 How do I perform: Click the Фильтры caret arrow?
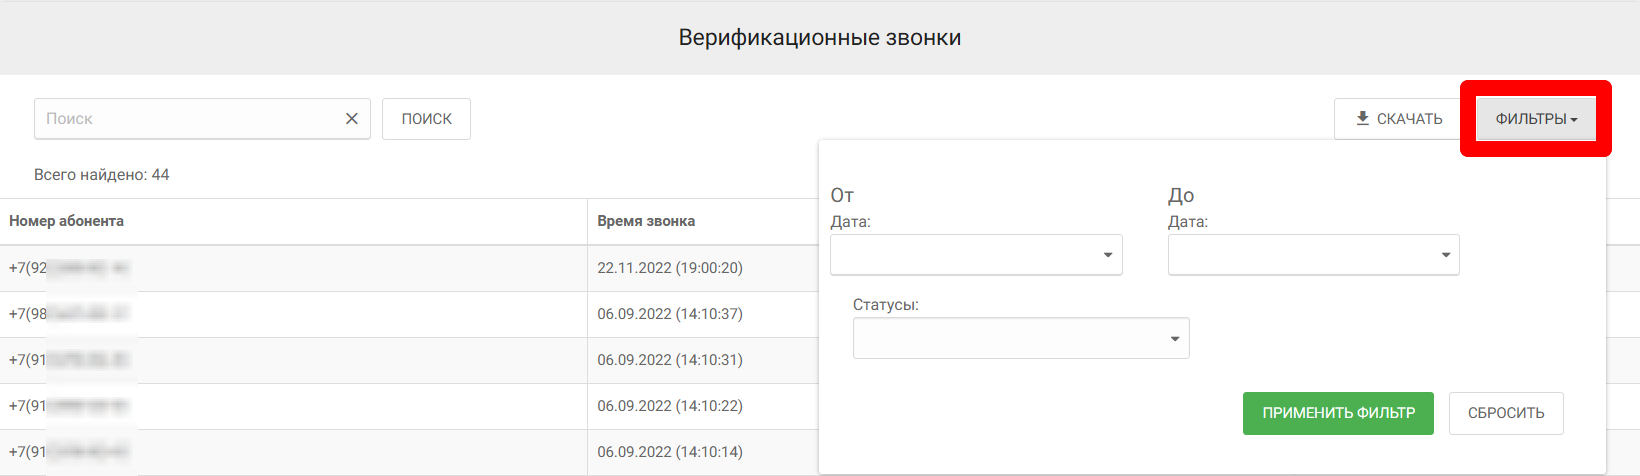point(1574,120)
